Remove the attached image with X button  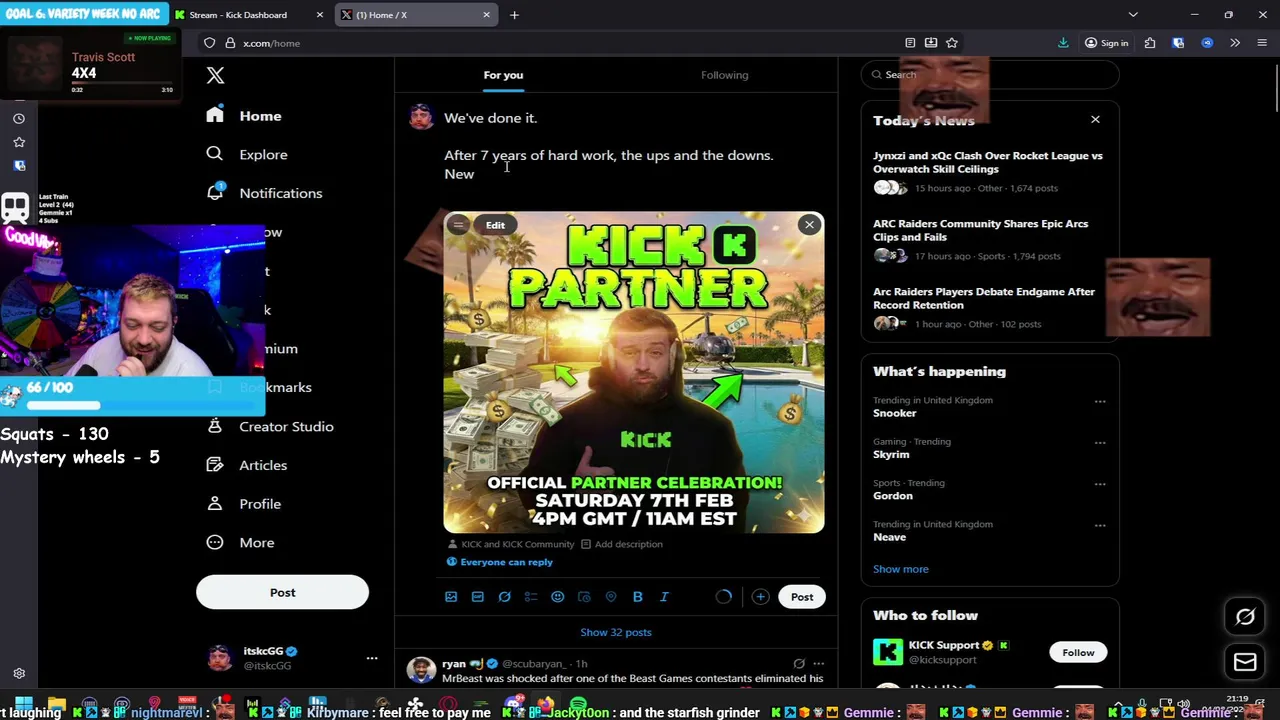click(x=809, y=225)
